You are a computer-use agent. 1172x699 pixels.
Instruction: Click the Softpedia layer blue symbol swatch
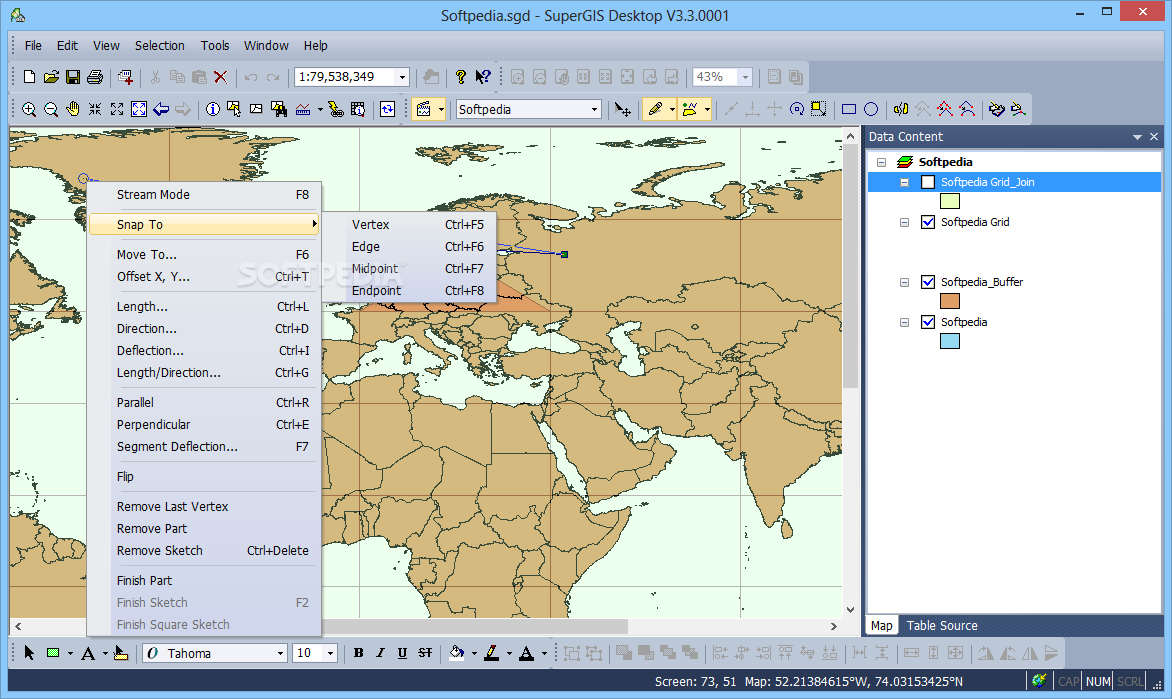coord(949,342)
